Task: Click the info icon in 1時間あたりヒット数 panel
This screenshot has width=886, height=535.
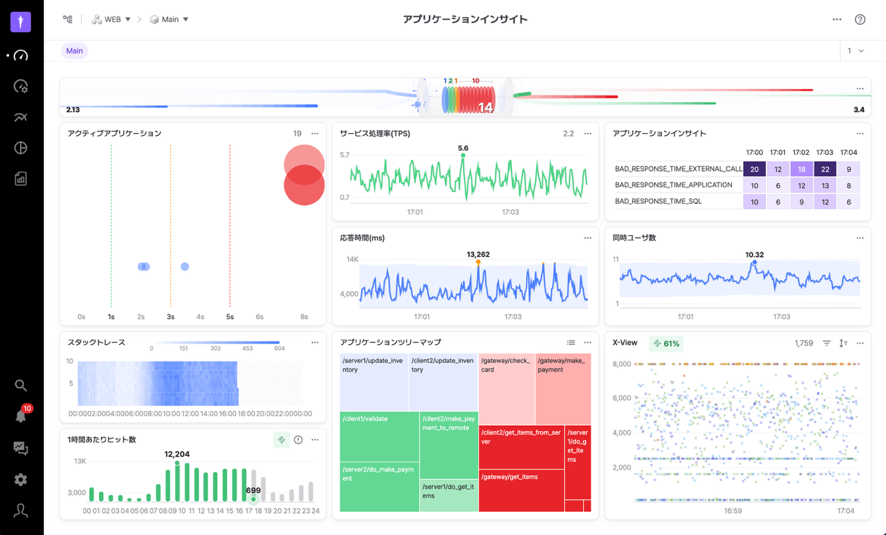Action: click(298, 440)
